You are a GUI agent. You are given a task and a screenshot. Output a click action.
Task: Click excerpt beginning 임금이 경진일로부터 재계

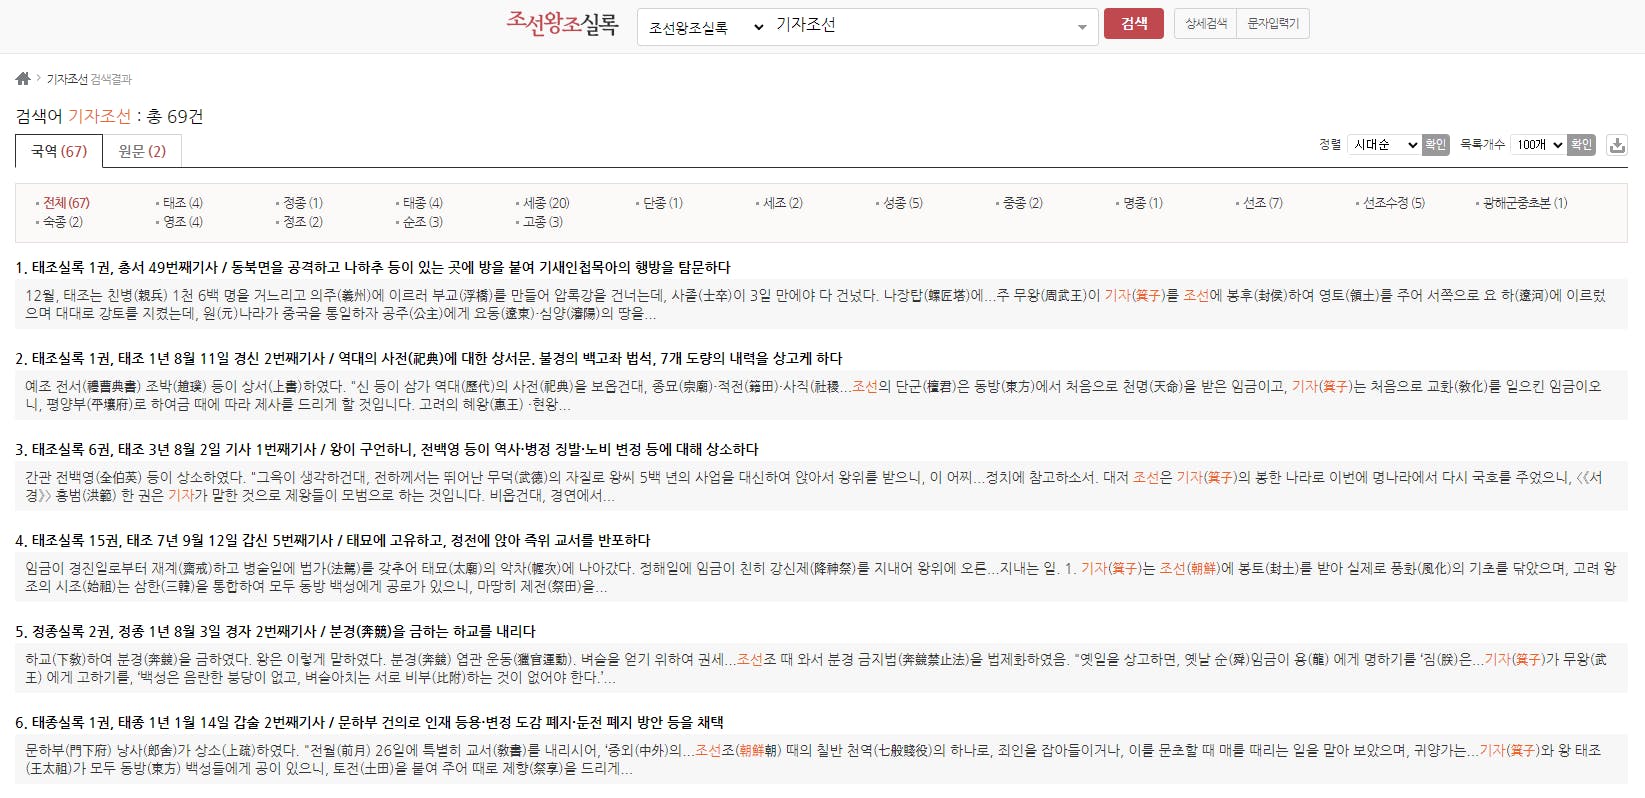click(x=820, y=577)
